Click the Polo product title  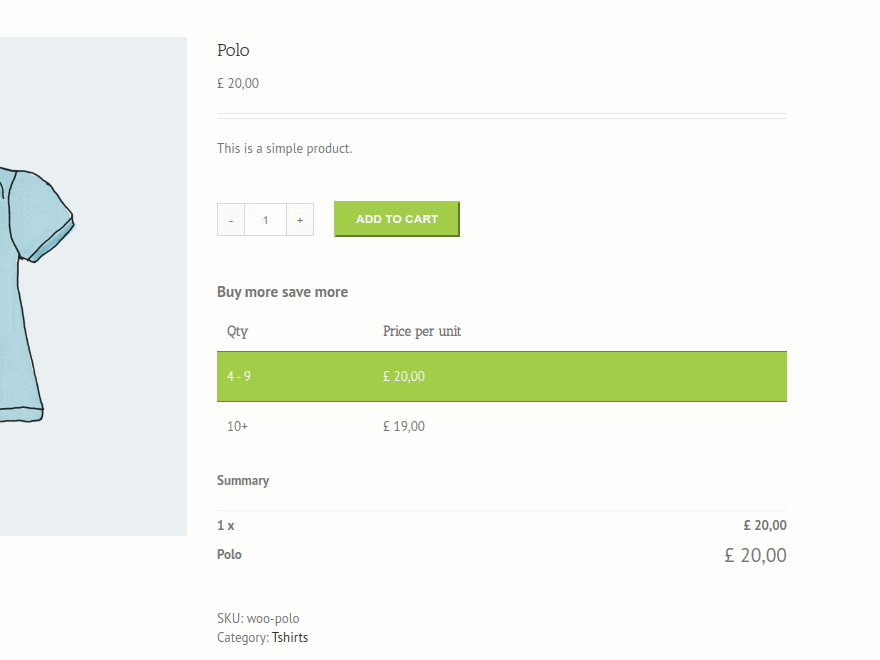pos(233,50)
